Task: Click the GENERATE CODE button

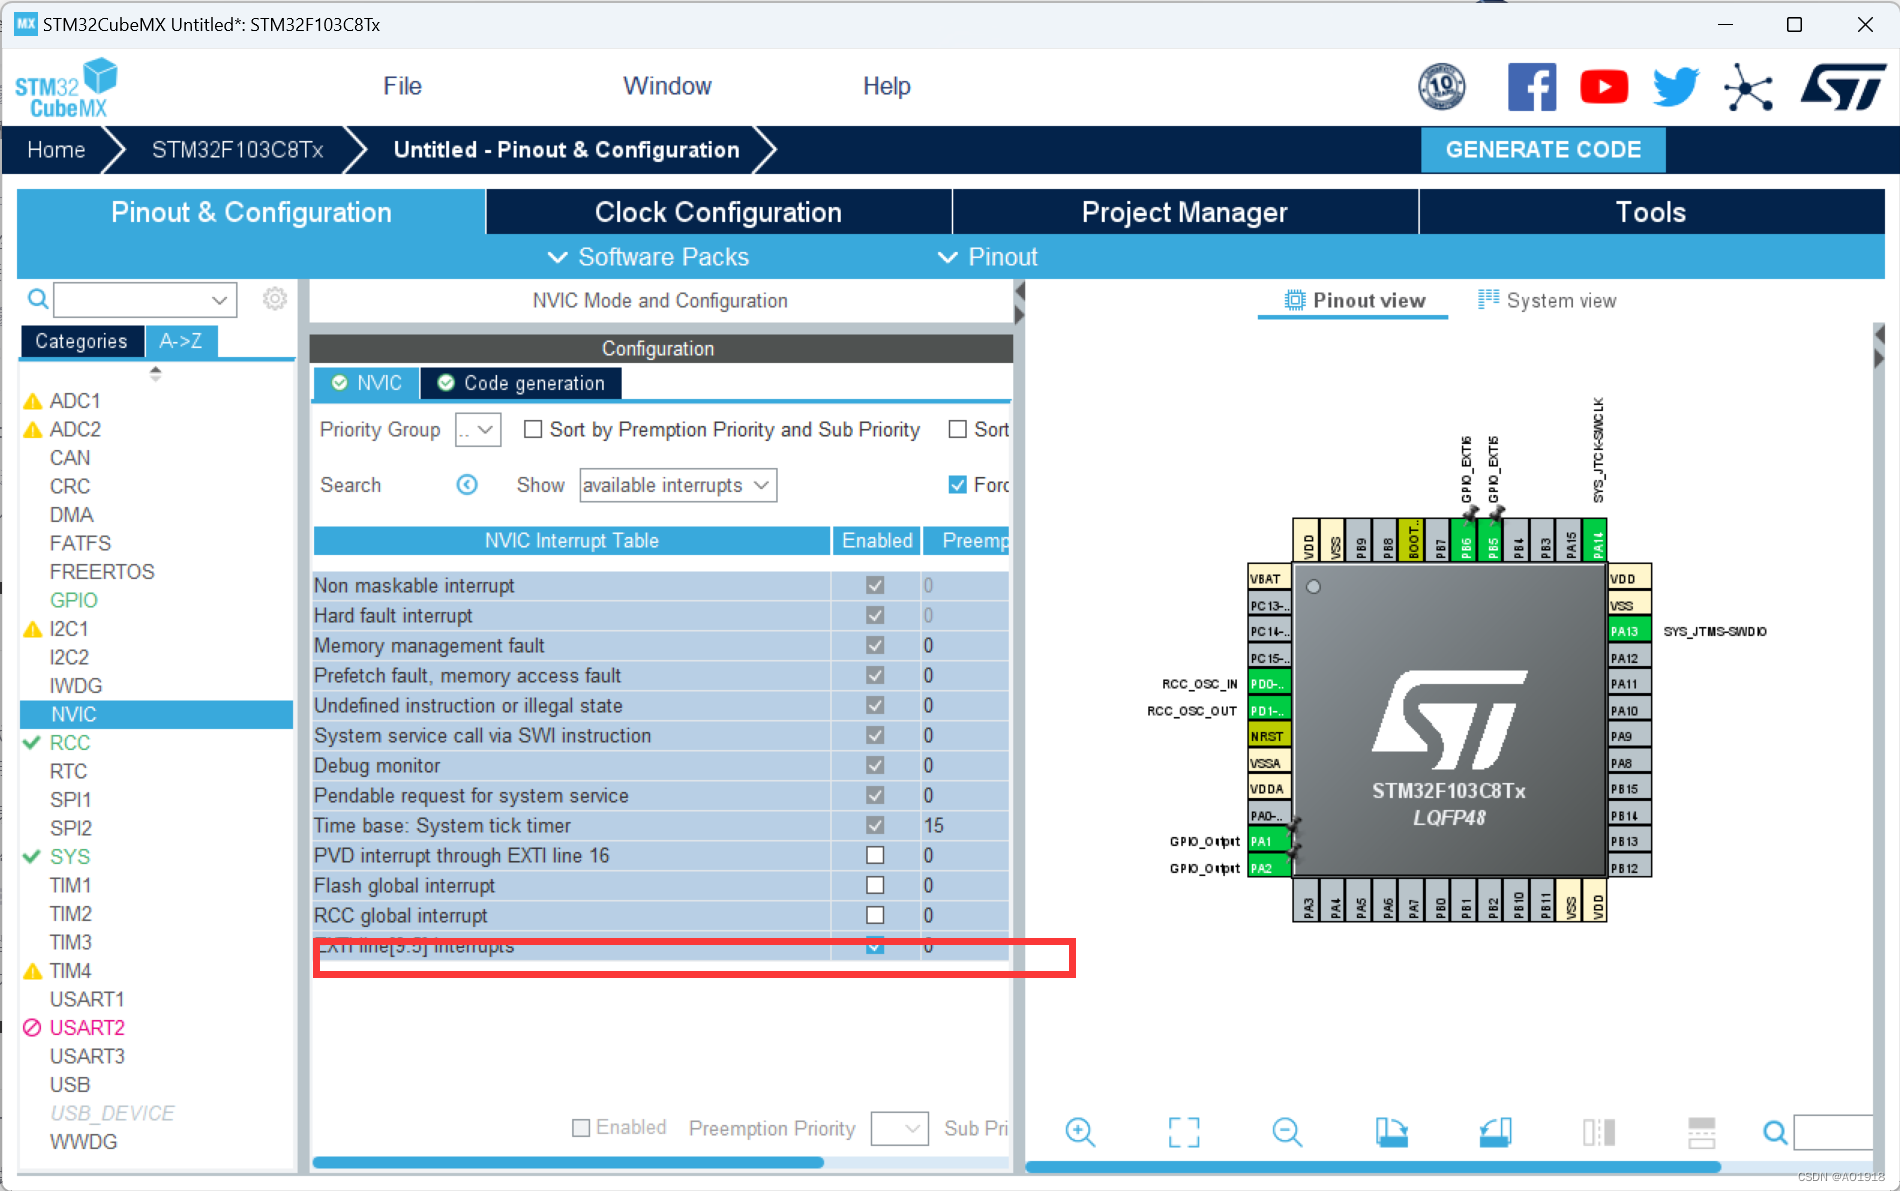Action: tap(1543, 150)
